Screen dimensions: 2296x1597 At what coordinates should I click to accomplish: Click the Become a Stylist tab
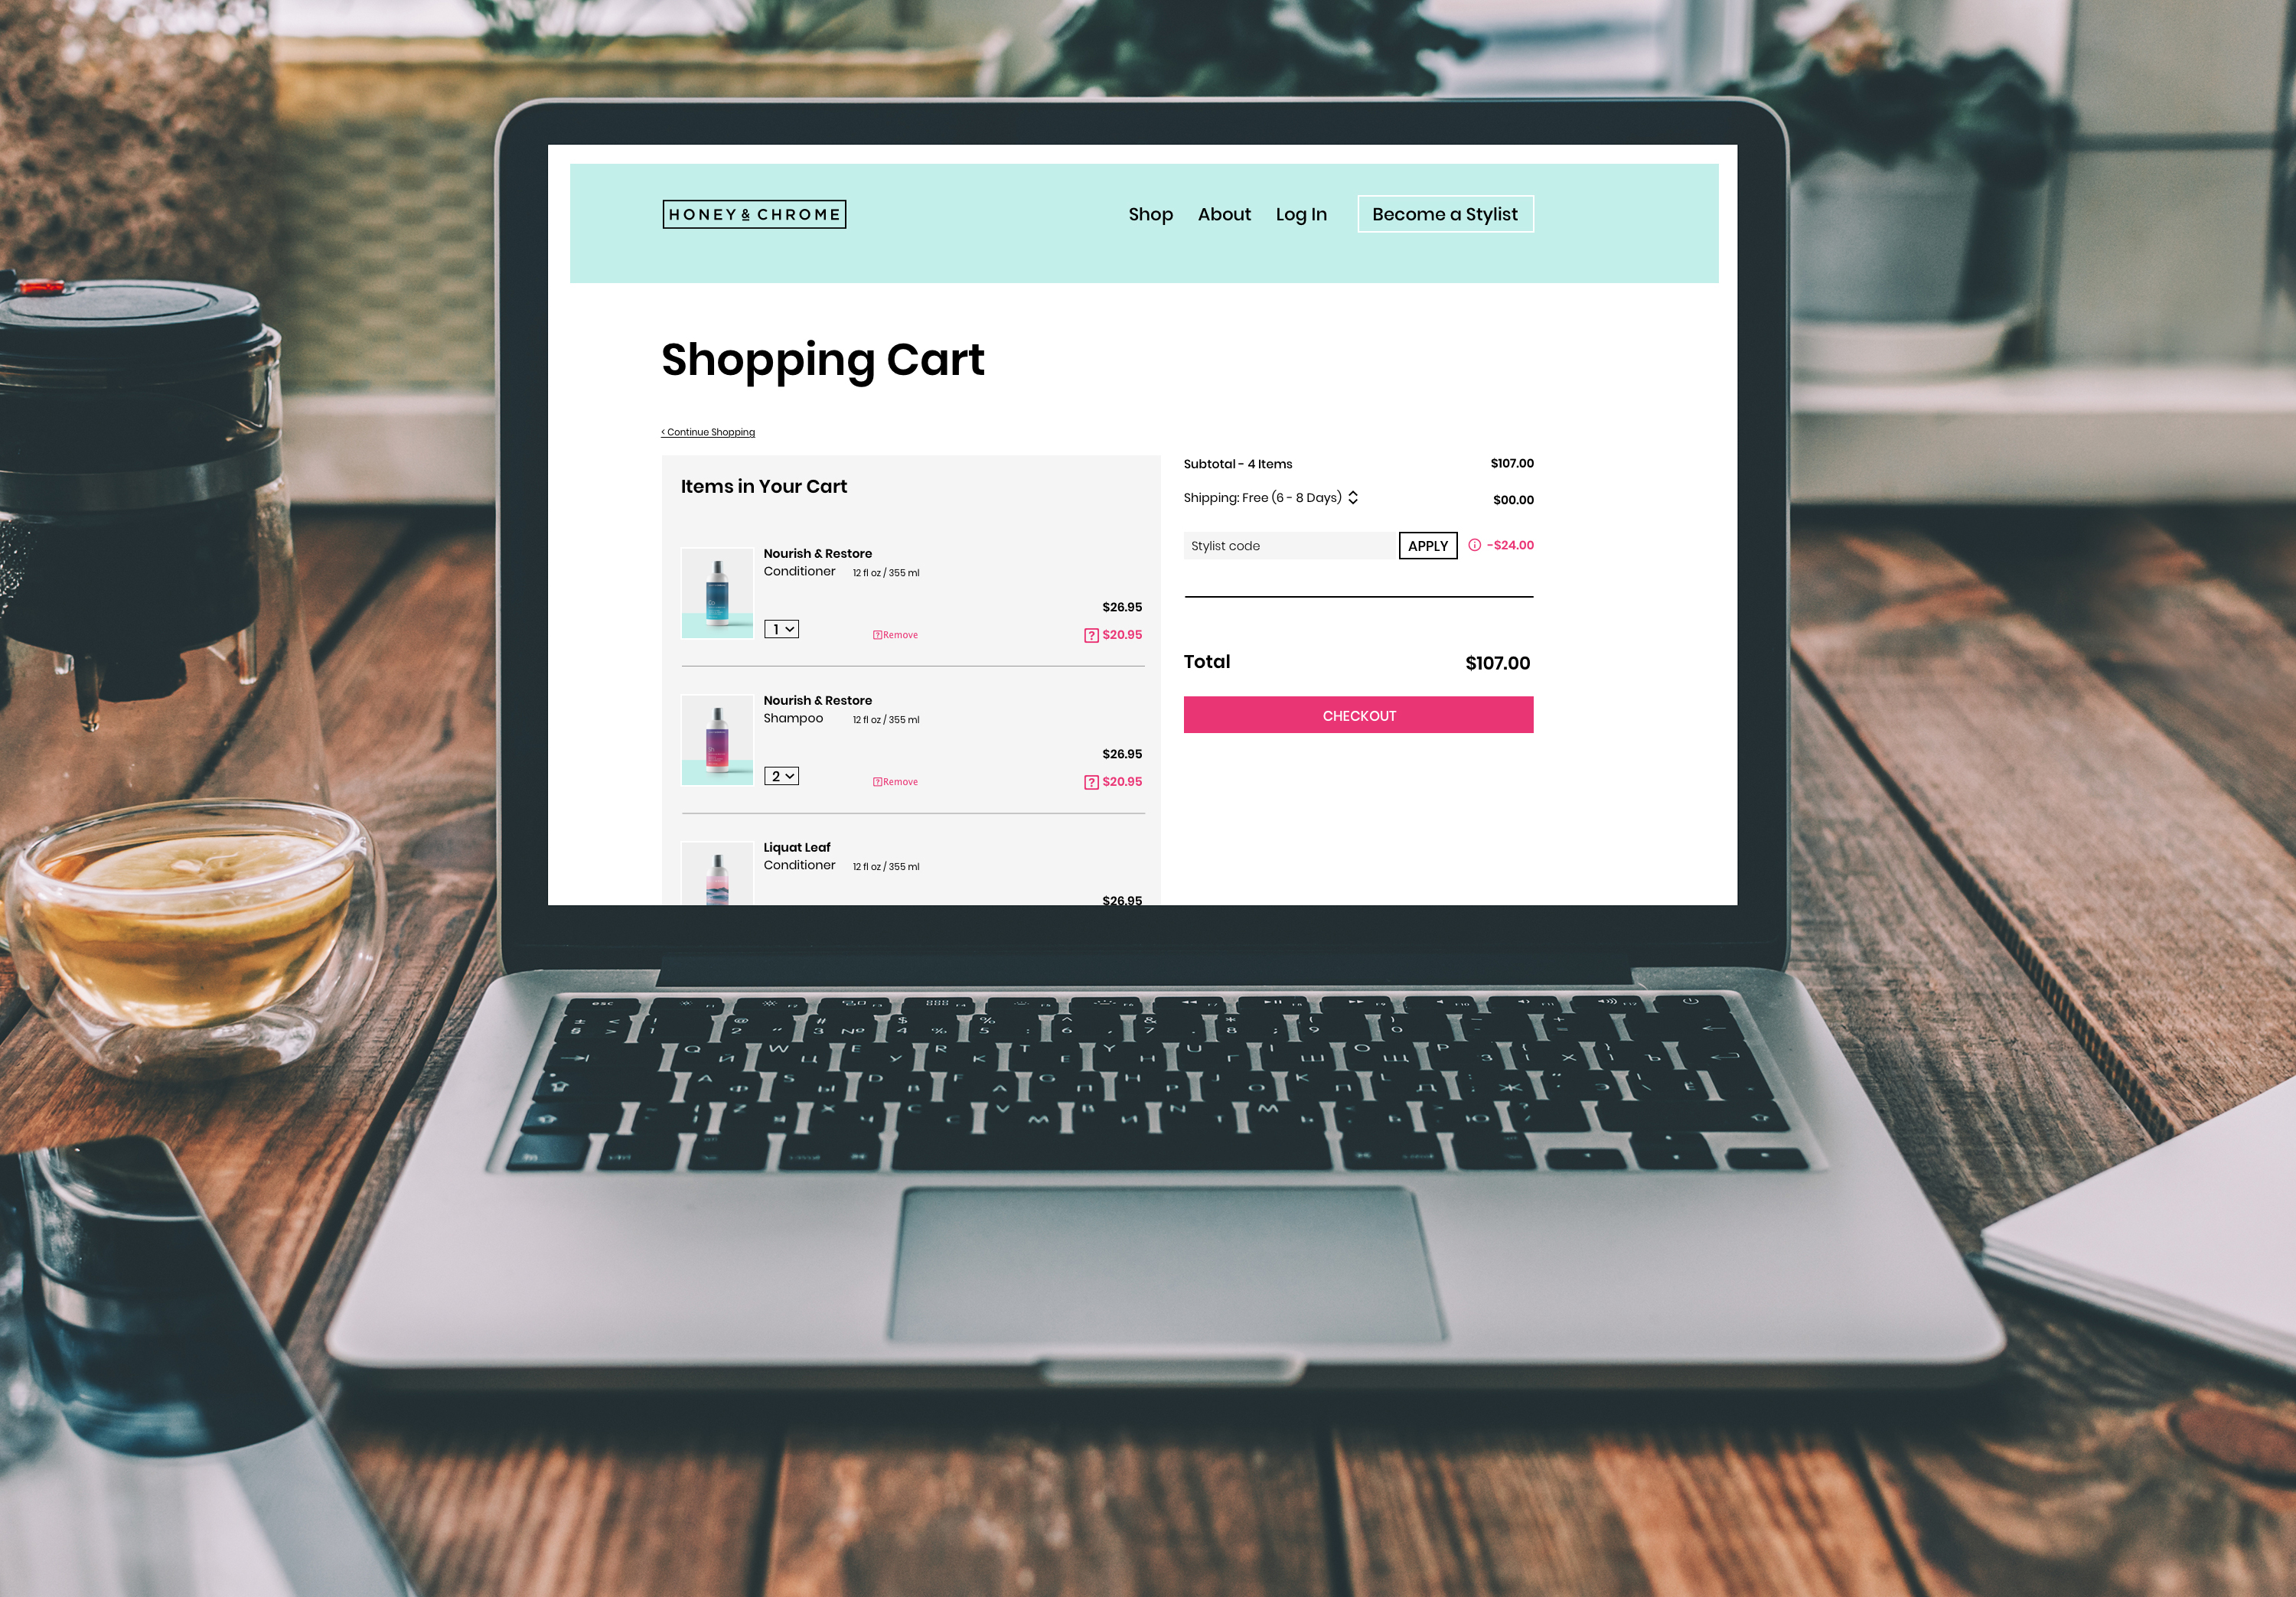click(x=1445, y=213)
